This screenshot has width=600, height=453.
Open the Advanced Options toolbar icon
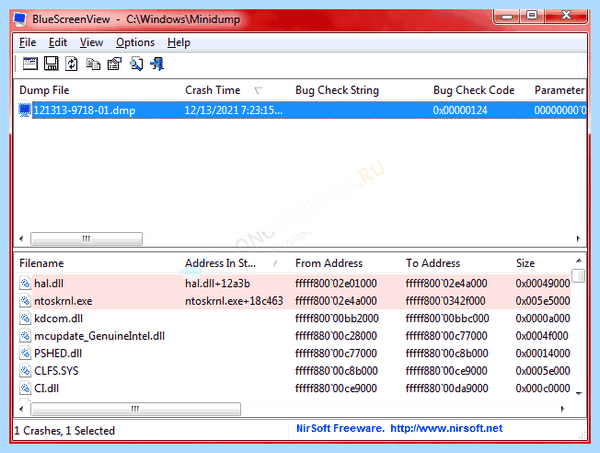30,64
